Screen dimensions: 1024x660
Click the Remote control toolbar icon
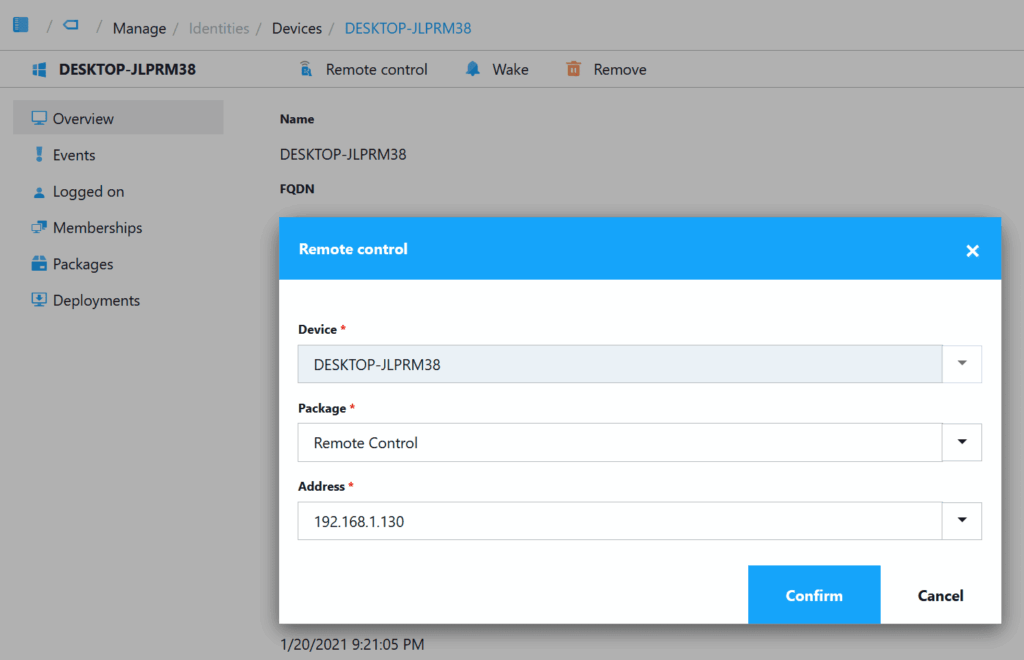pyautogui.click(x=306, y=69)
